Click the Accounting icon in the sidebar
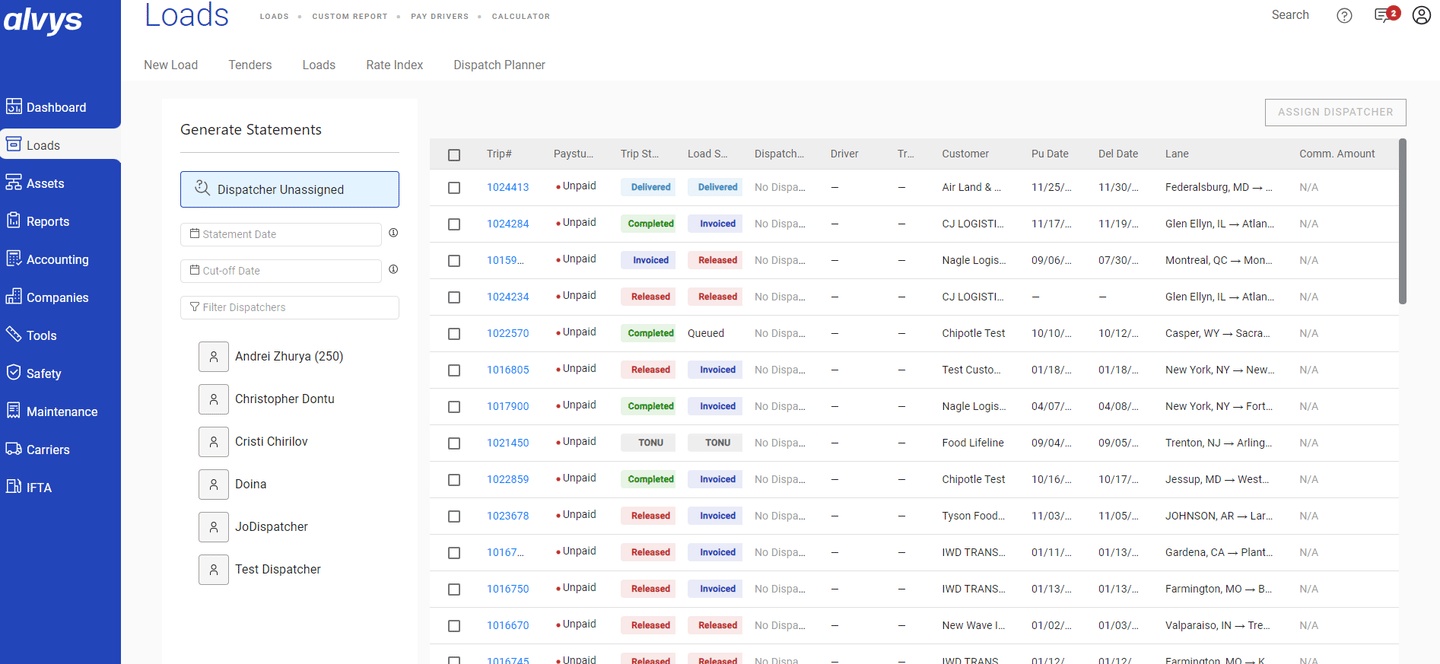The height and width of the screenshot is (664, 1440). tap(14, 259)
